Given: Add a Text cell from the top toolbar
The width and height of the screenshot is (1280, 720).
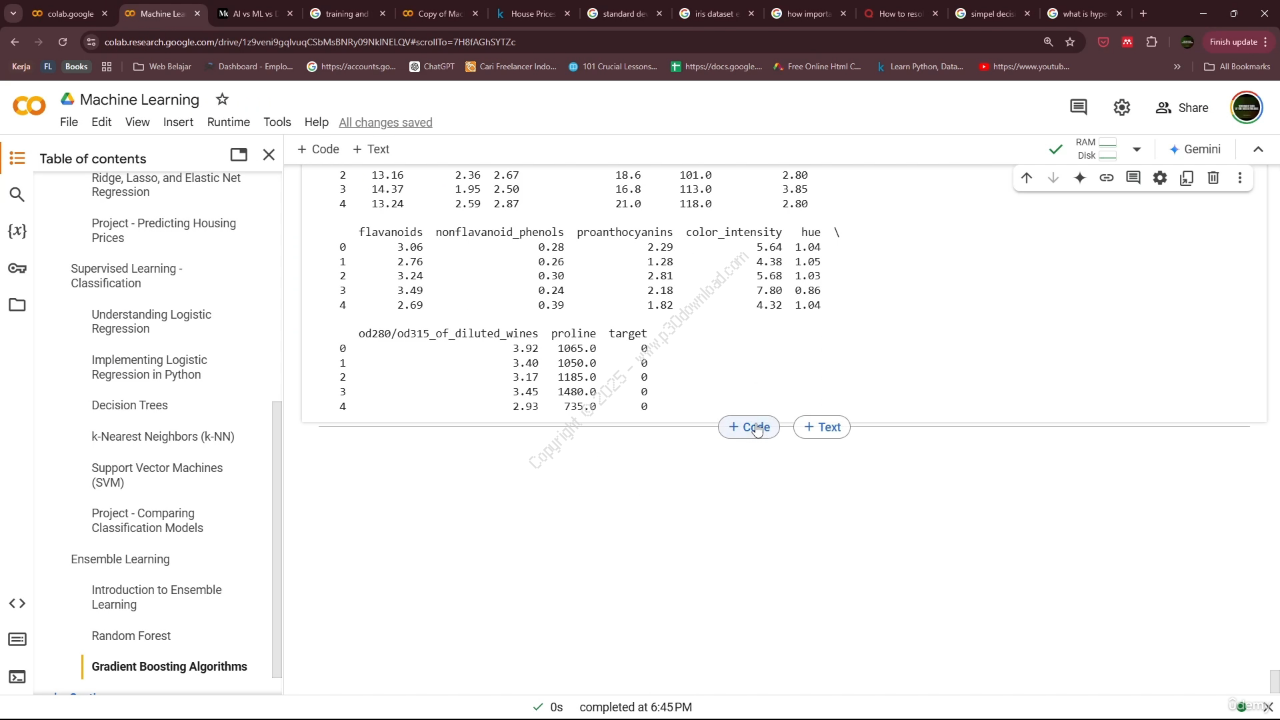Looking at the screenshot, I should point(371,149).
